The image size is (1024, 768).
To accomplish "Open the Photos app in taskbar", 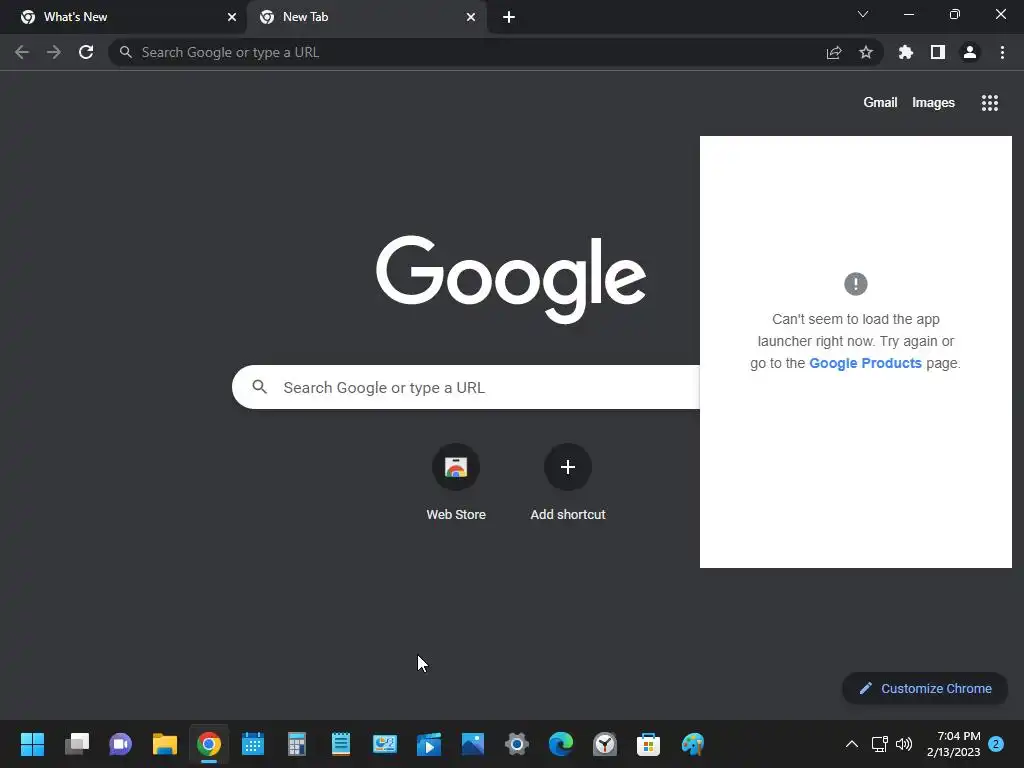I will [473, 744].
